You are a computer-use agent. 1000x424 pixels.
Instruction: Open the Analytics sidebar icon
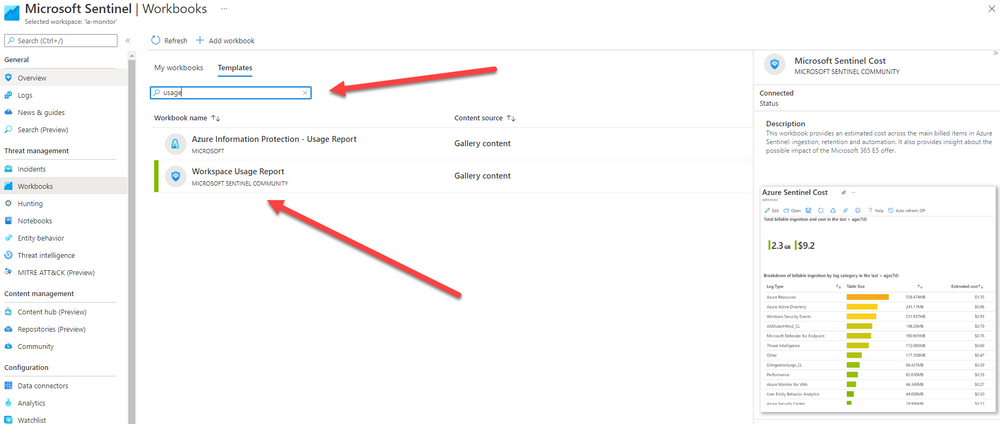tap(10, 403)
